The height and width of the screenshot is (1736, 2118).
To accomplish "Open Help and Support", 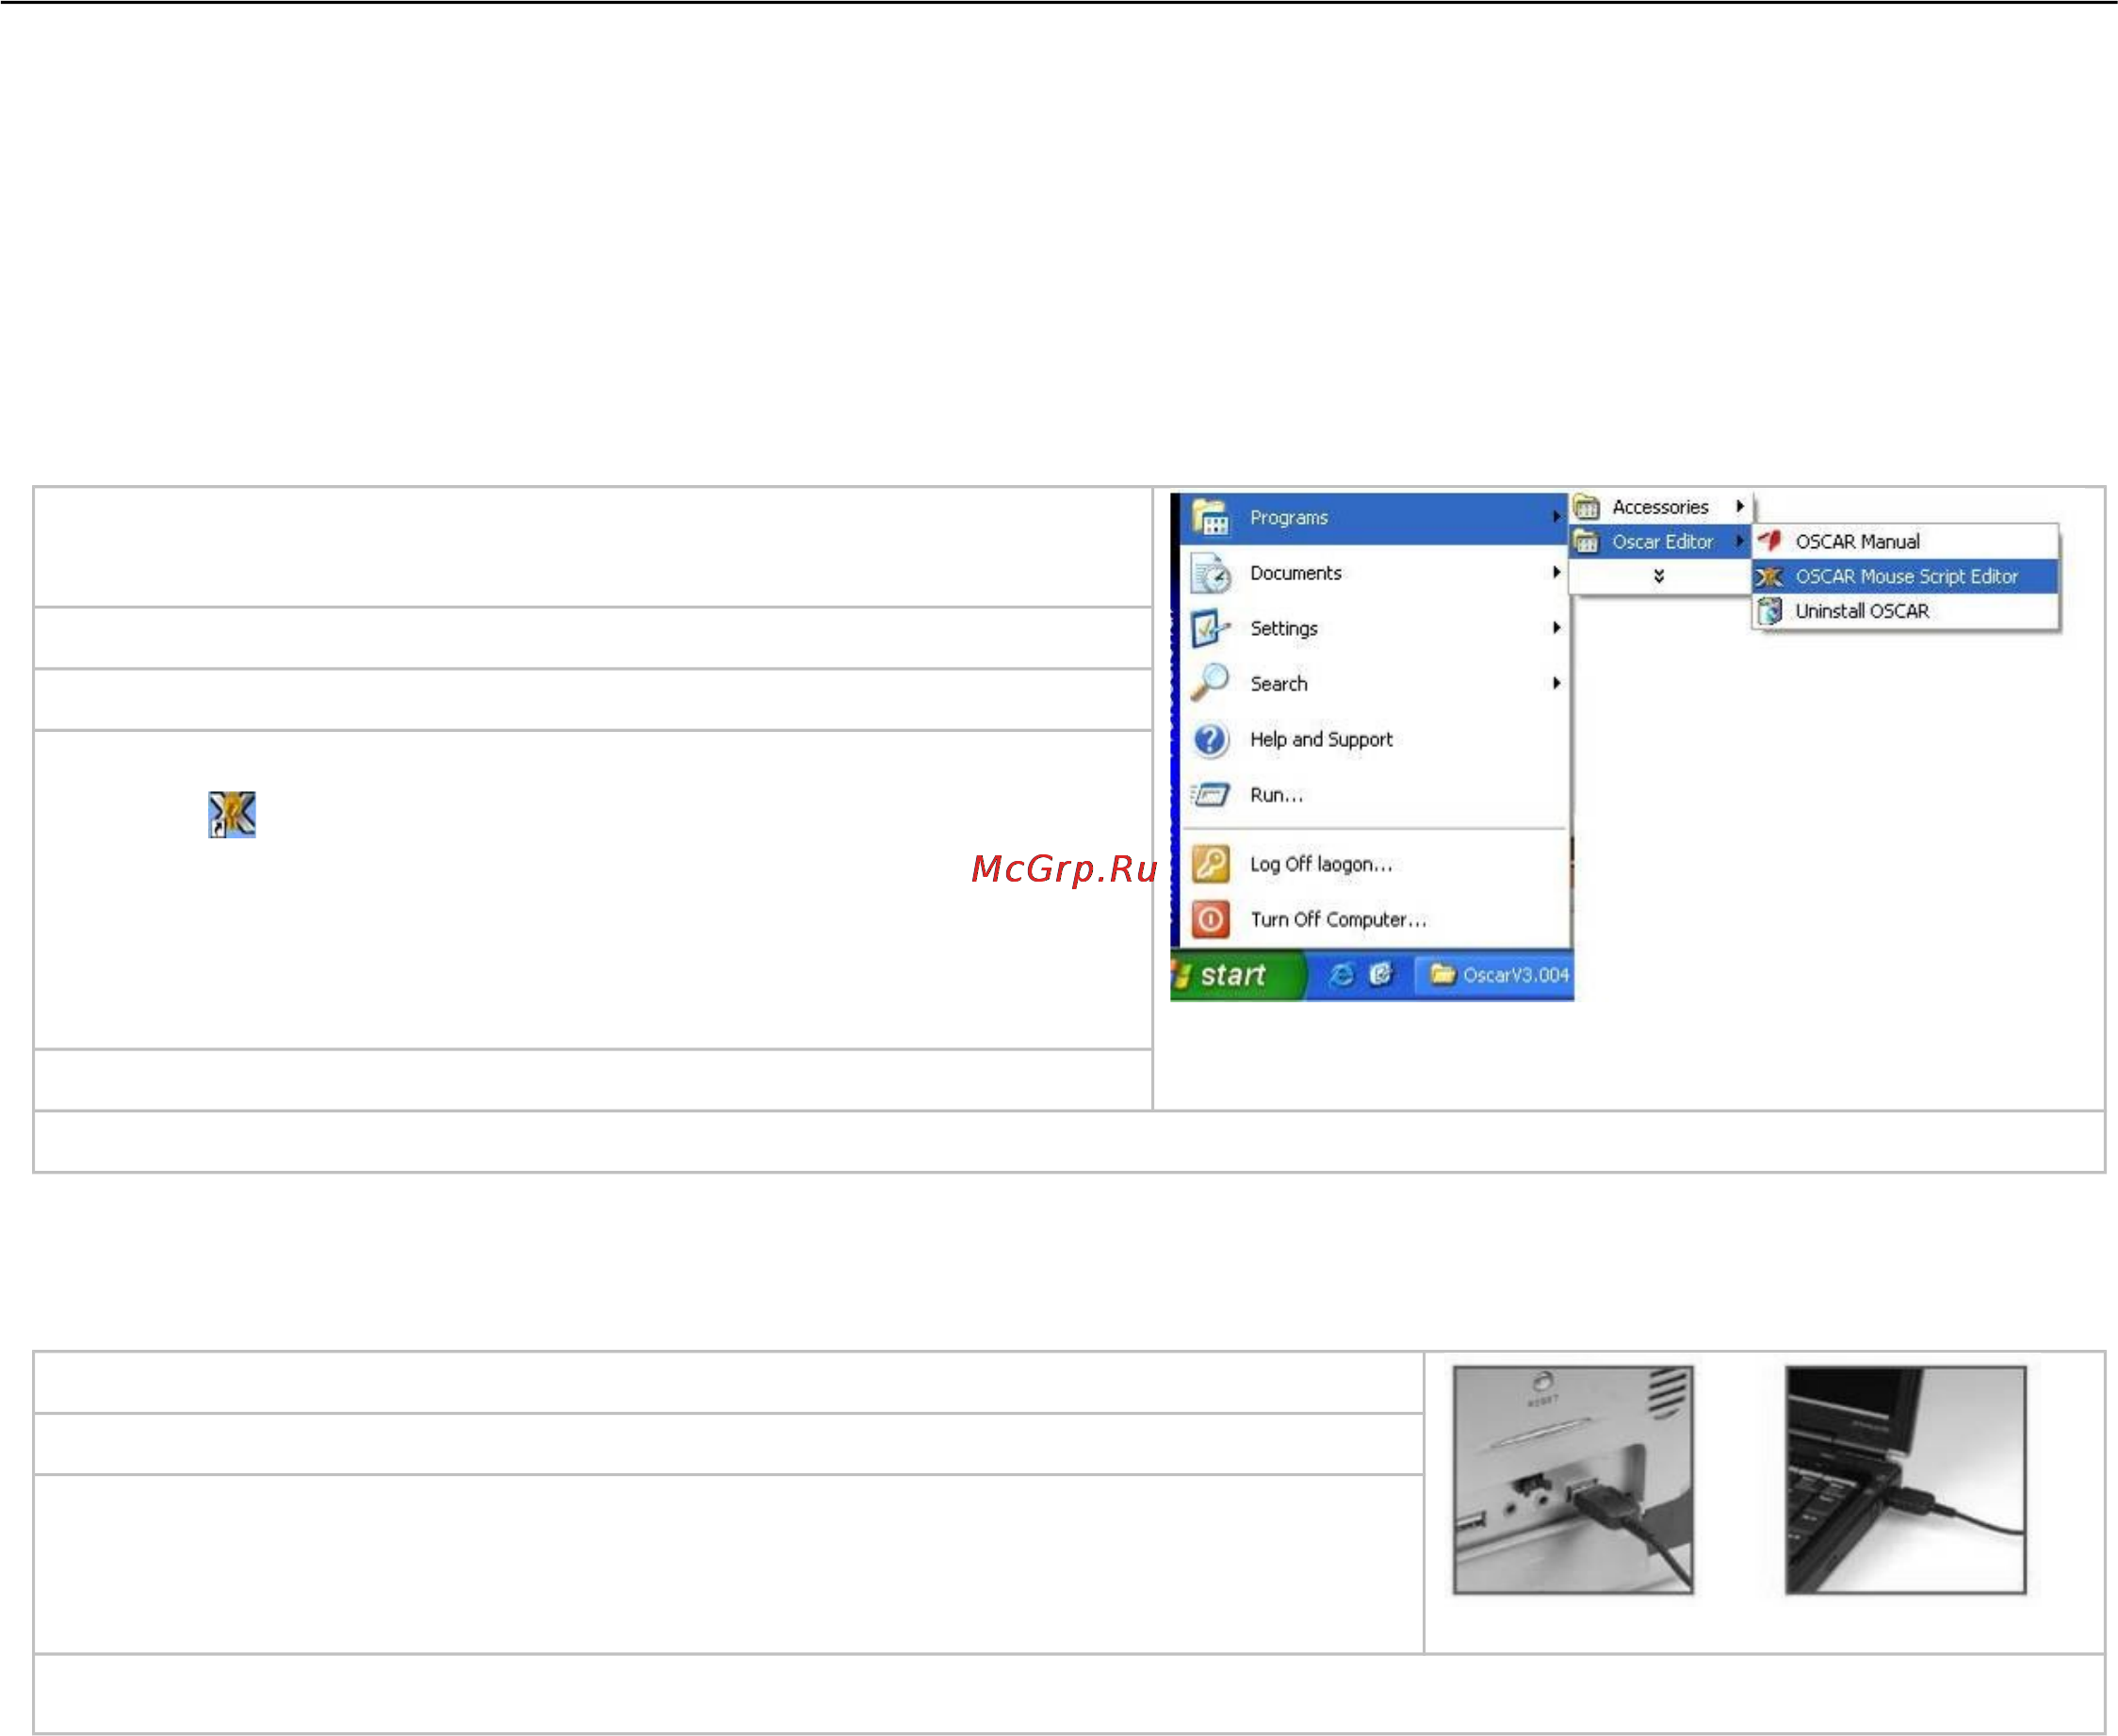I will coord(1374,739).
